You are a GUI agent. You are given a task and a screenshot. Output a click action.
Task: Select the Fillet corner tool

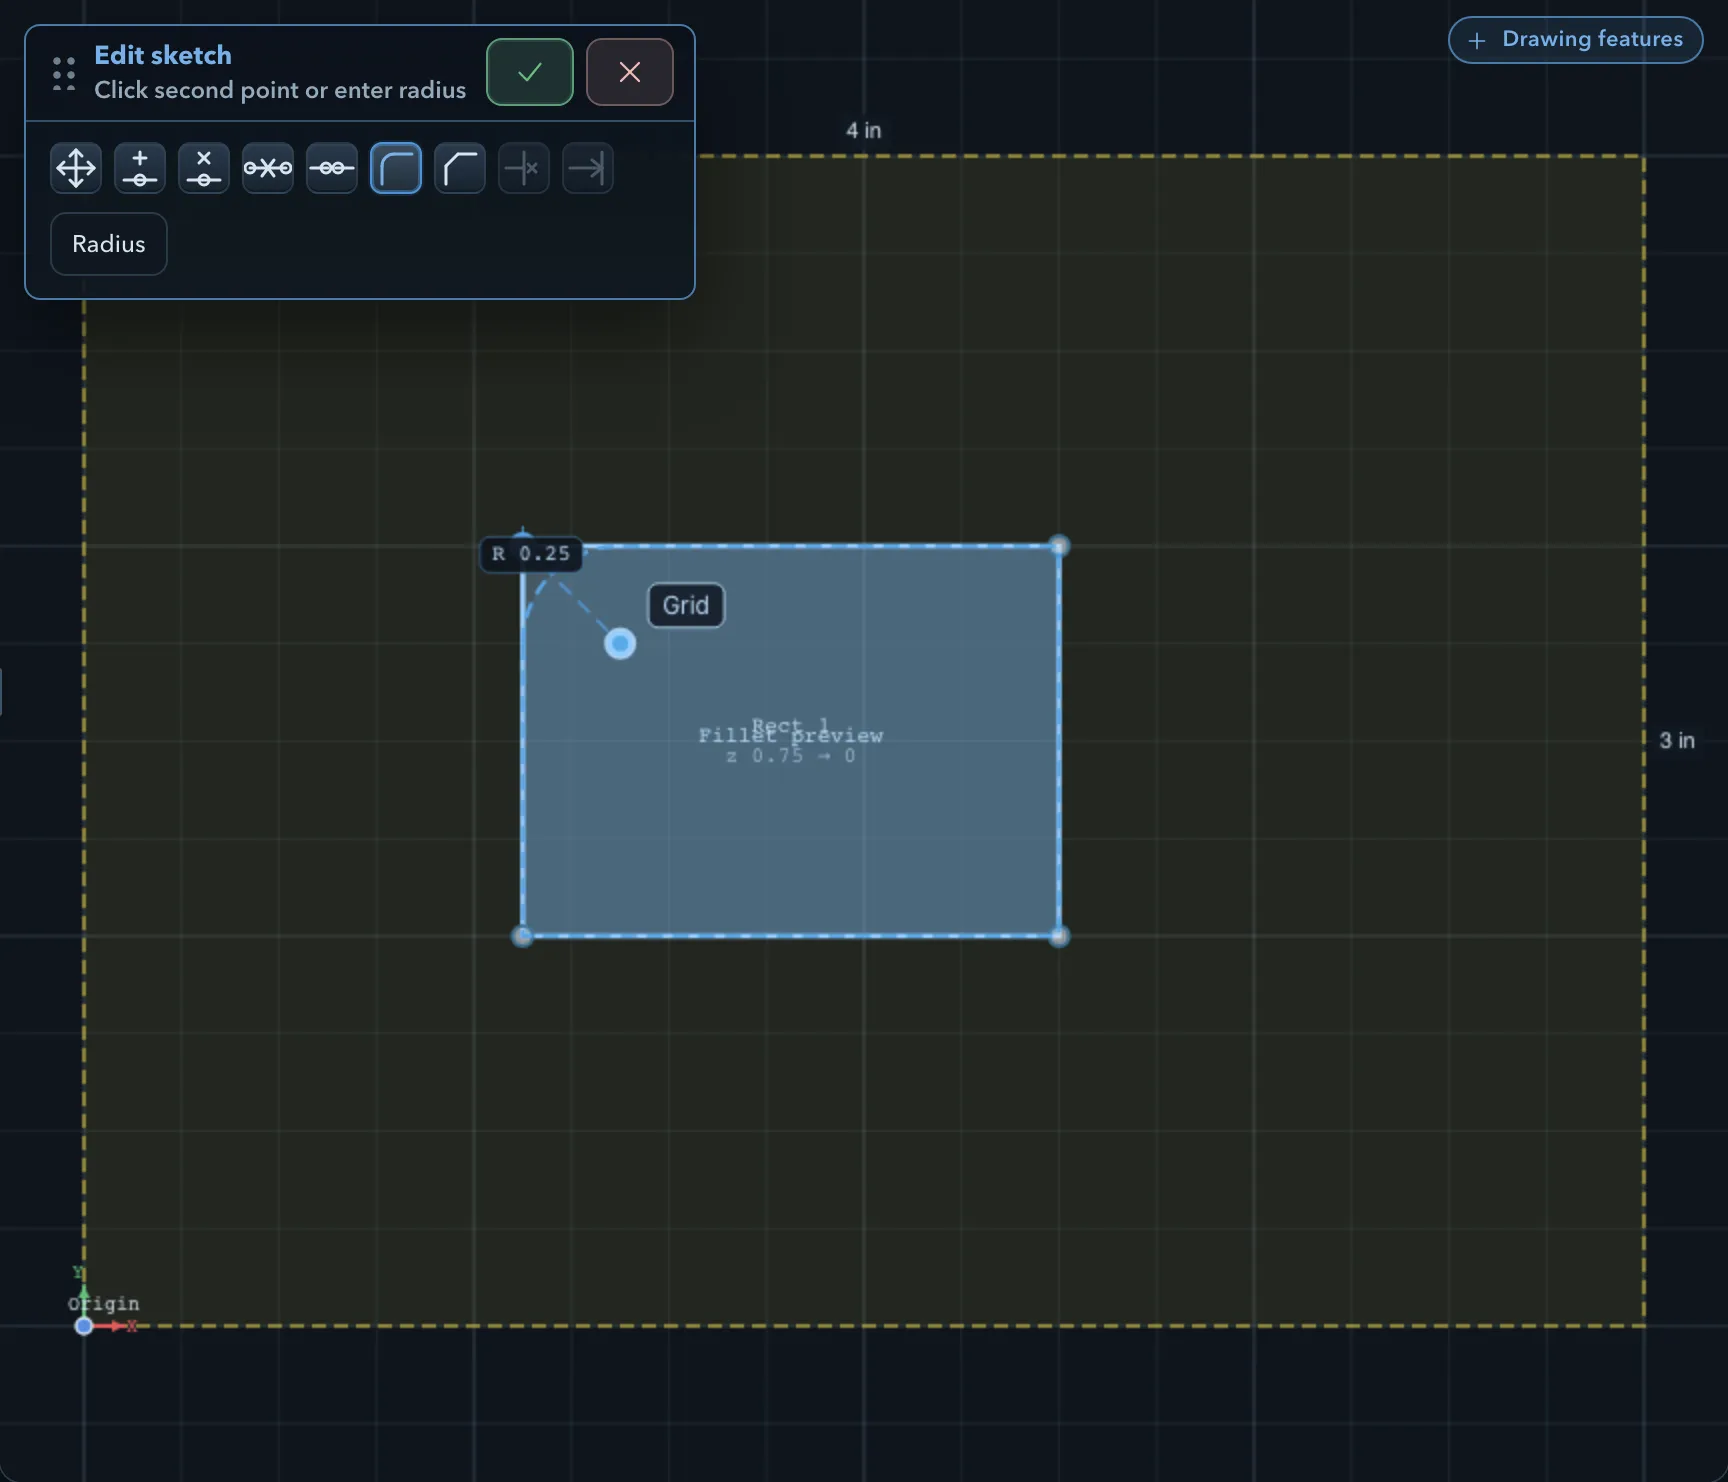[x=396, y=168]
